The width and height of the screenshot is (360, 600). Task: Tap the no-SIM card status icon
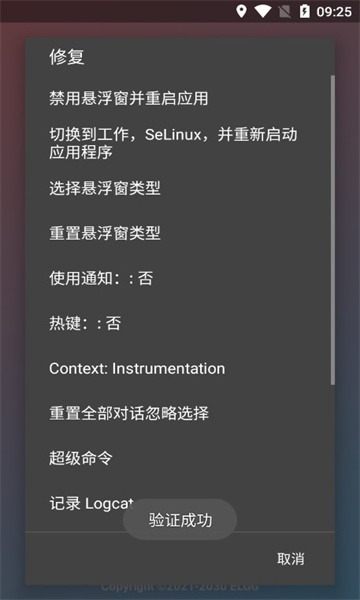tap(284, 12)
